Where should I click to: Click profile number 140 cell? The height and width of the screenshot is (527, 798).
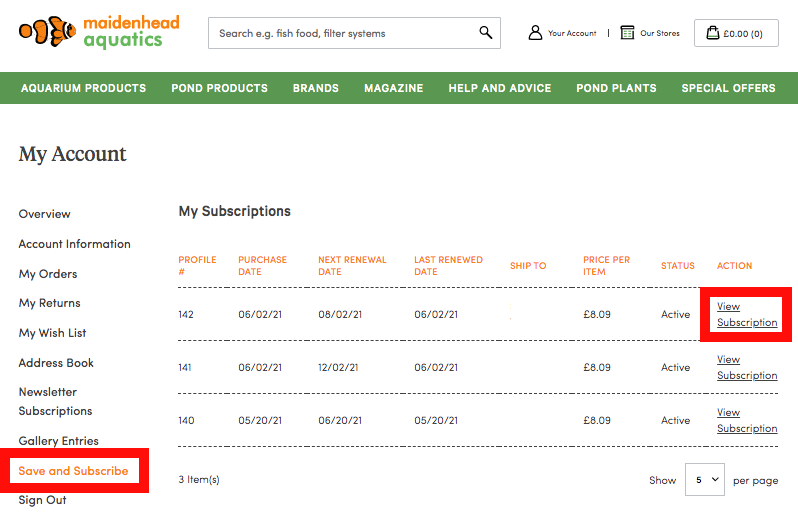tap(186, 420)
